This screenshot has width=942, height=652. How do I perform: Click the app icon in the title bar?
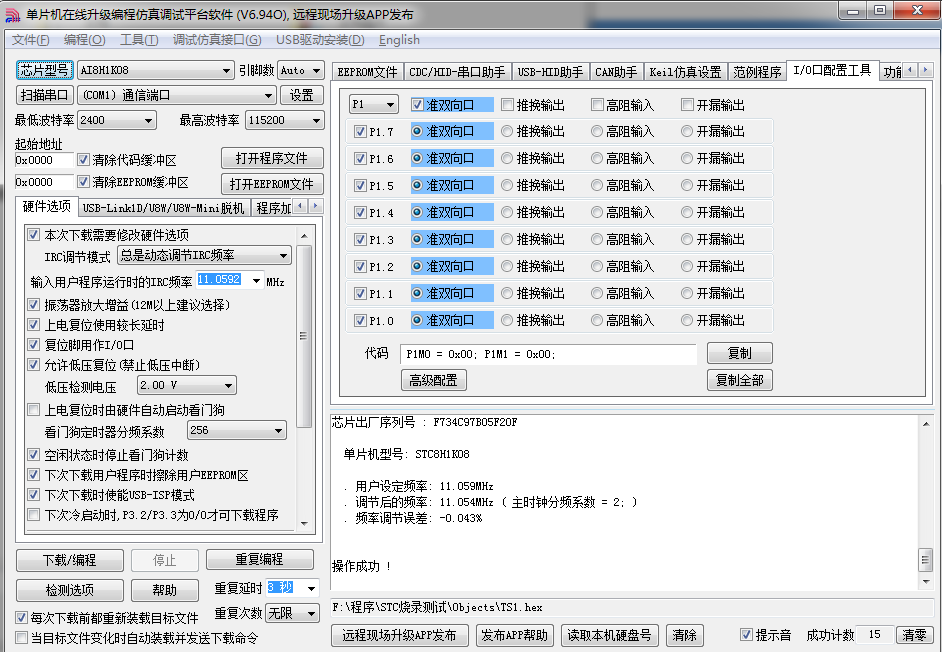click(x=13, y=14)
